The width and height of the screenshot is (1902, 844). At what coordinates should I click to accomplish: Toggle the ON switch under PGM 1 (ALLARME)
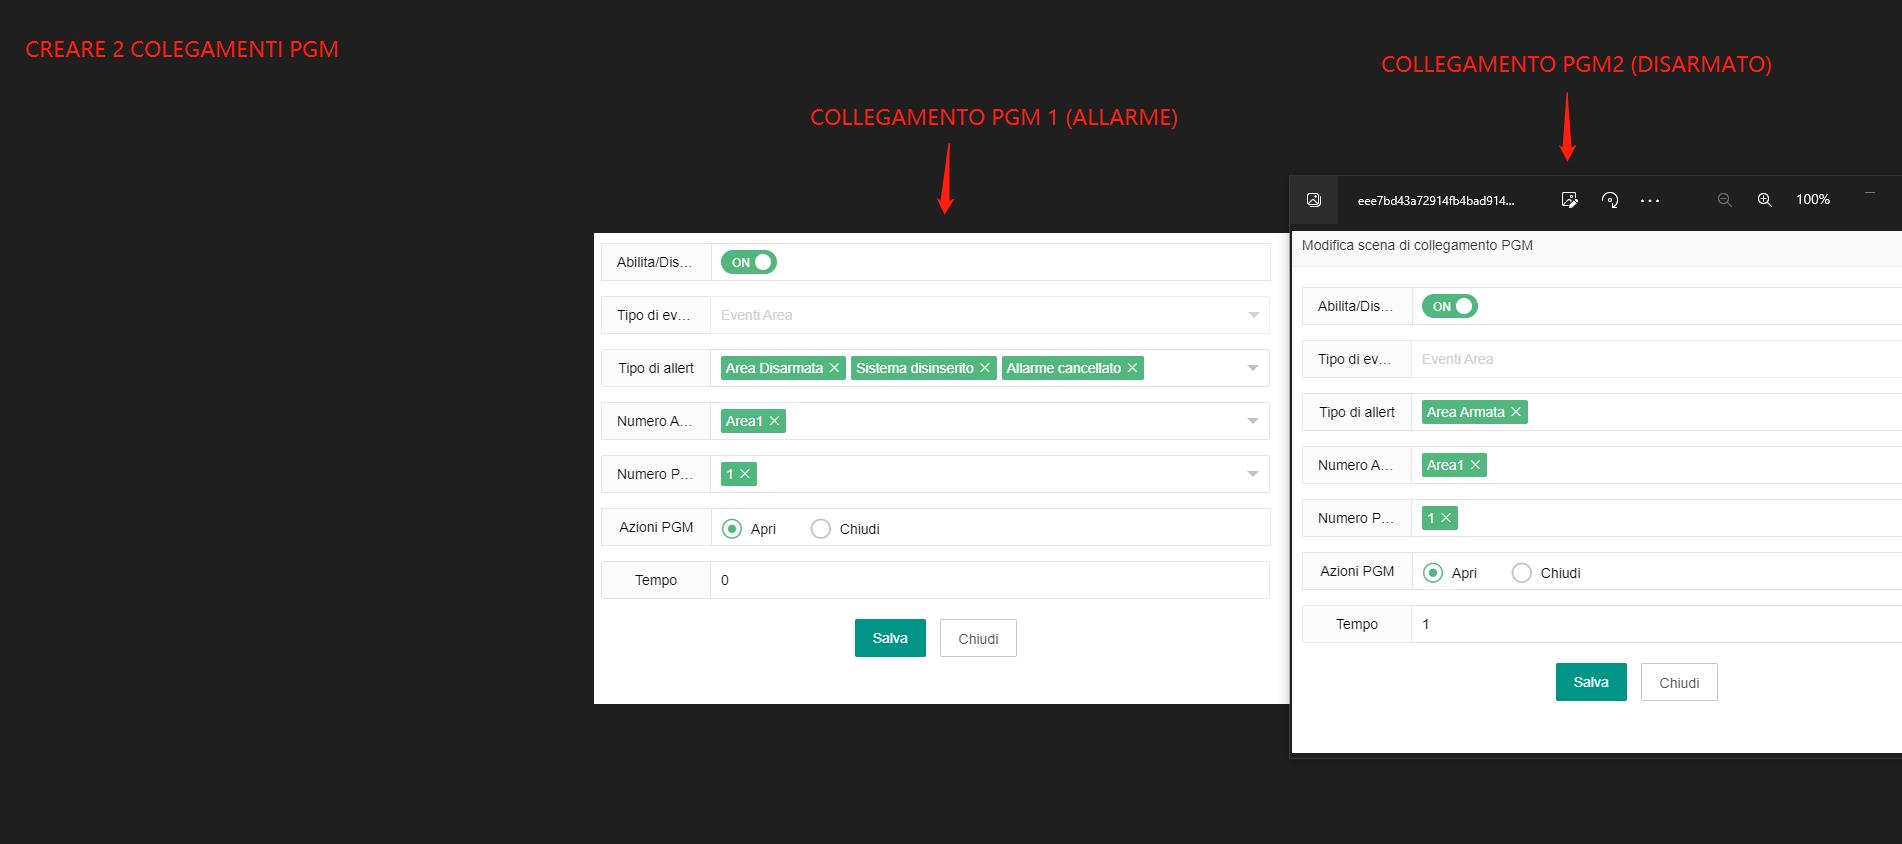coord(749,262)
